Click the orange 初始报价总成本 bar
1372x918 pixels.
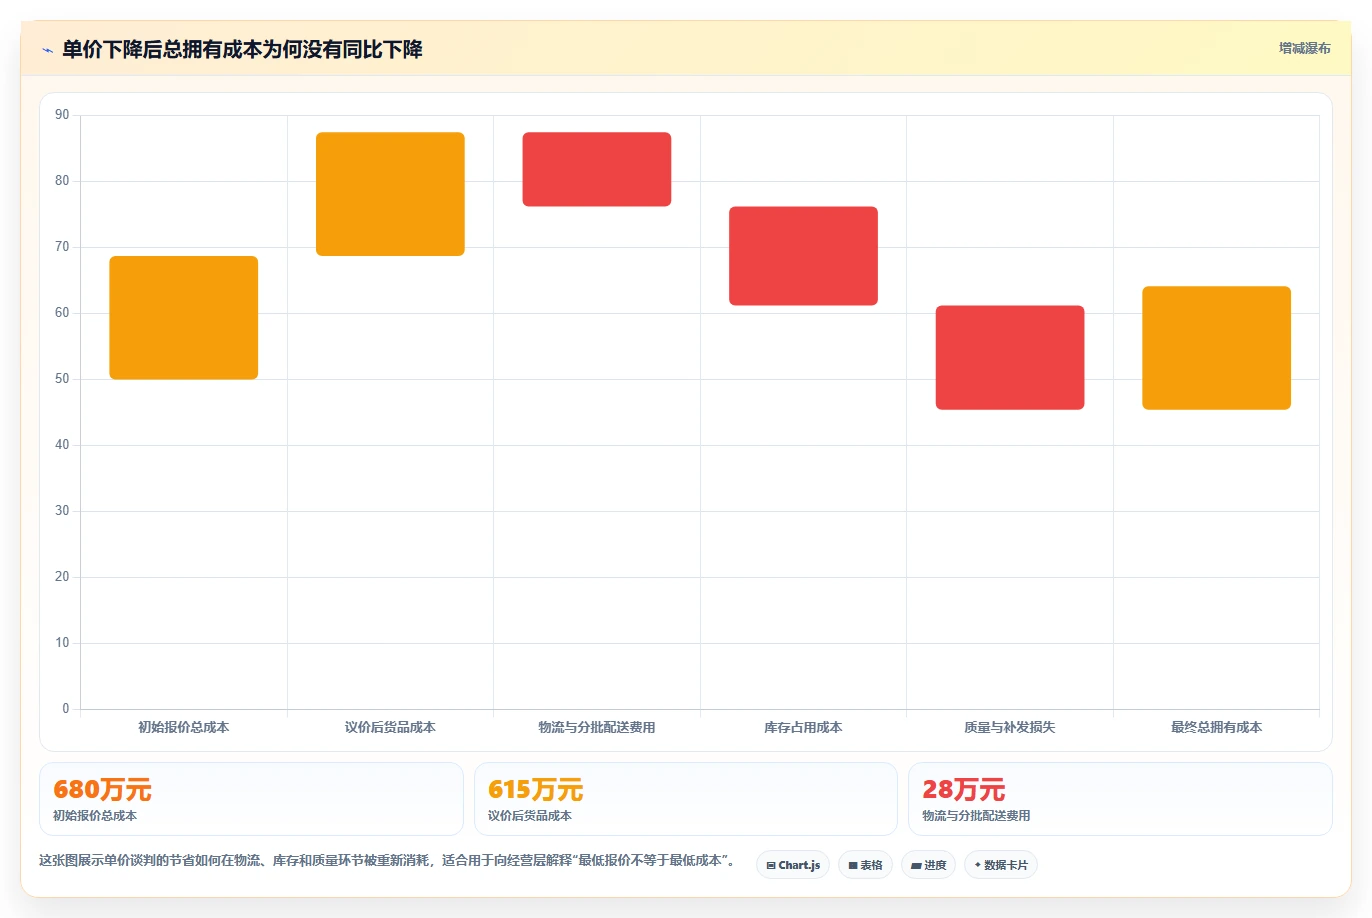coord(184,318)
